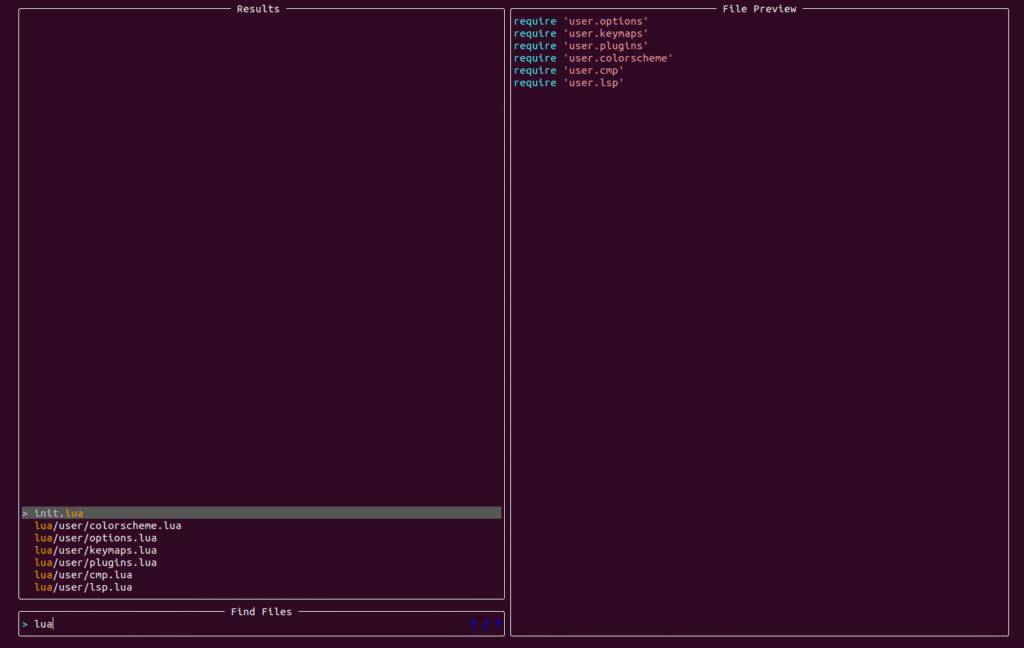1024x648 pixels.
Task: Click the Find Files prompt title
Action: pyautogui.click(x=261, y=611)
